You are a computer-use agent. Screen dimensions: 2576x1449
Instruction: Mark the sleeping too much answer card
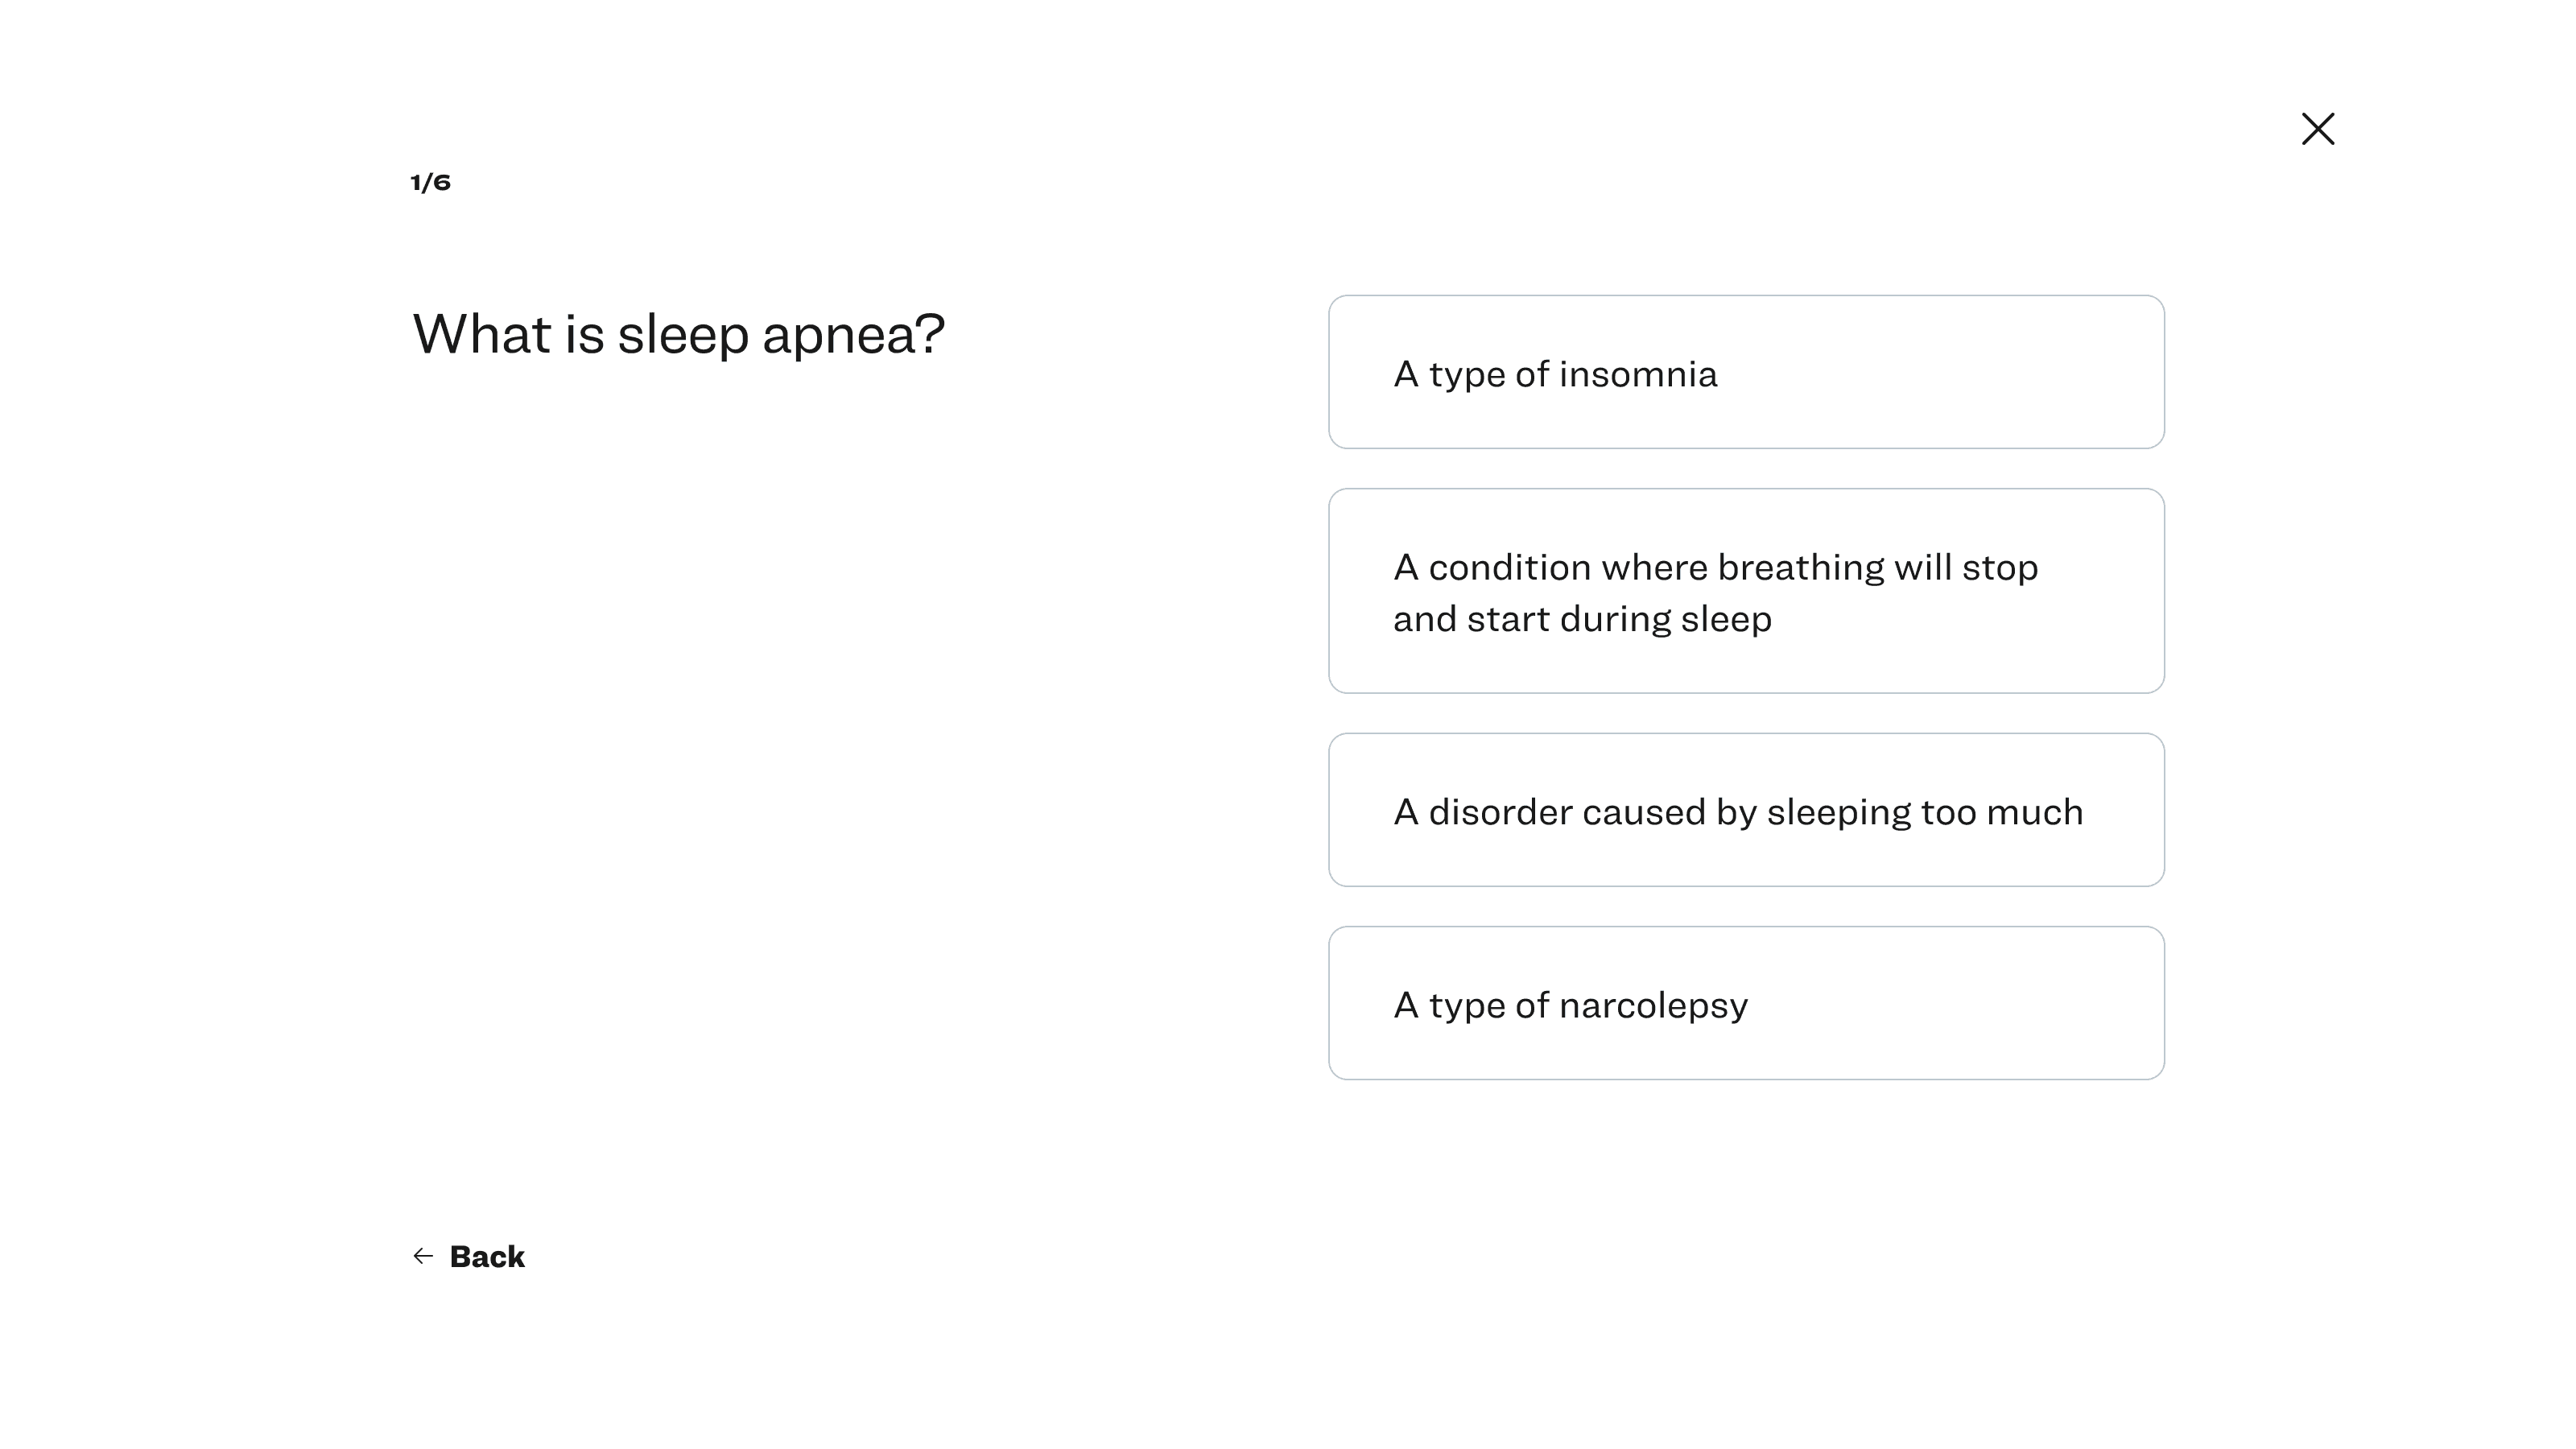[1745, 810]
